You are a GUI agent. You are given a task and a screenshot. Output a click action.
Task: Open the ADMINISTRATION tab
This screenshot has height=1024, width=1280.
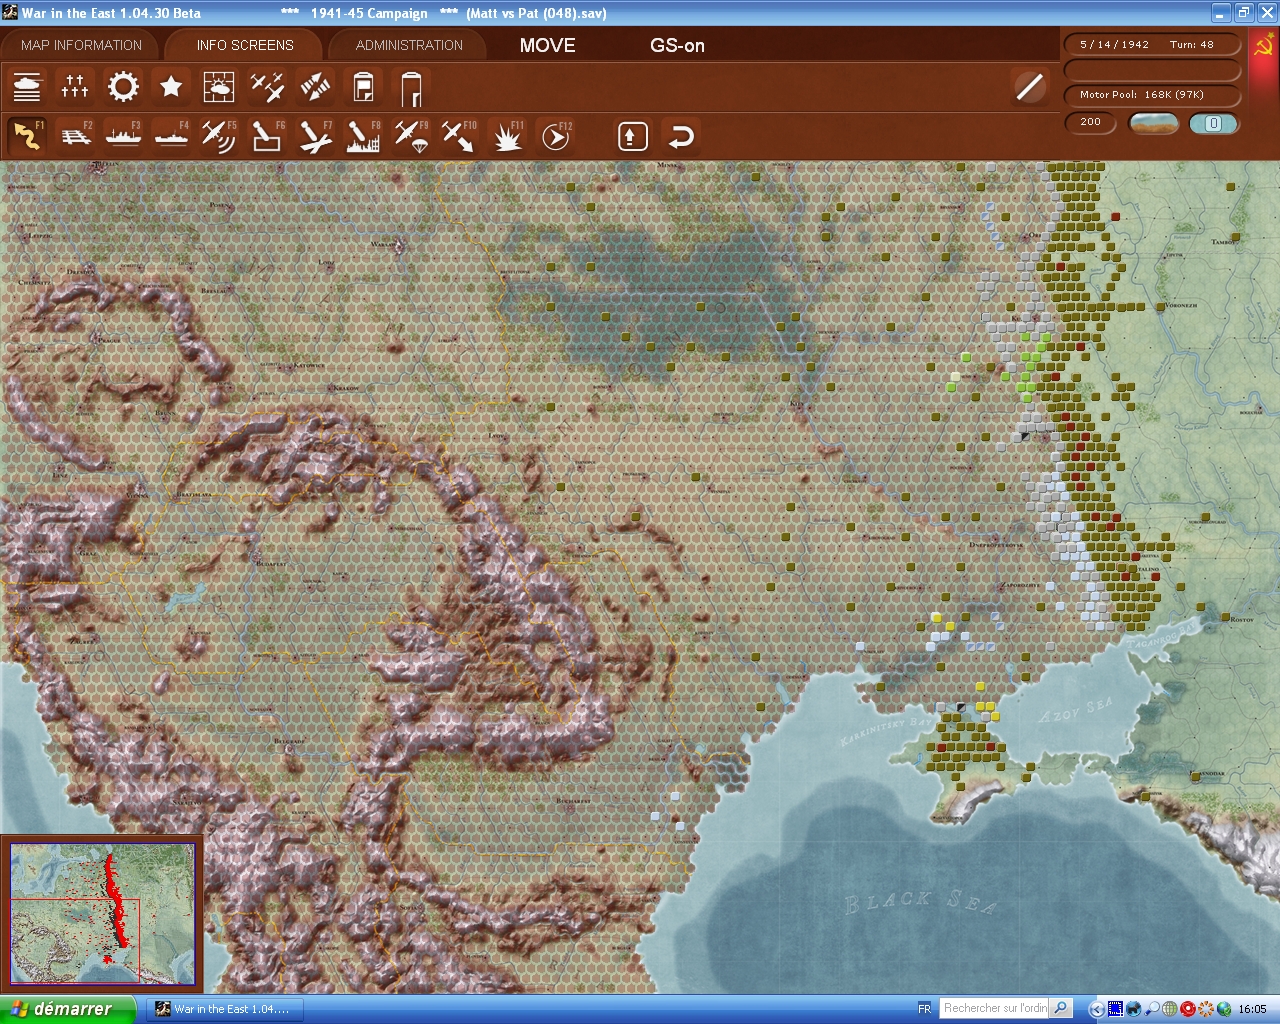pyautogui.click(x=409, y=45)
